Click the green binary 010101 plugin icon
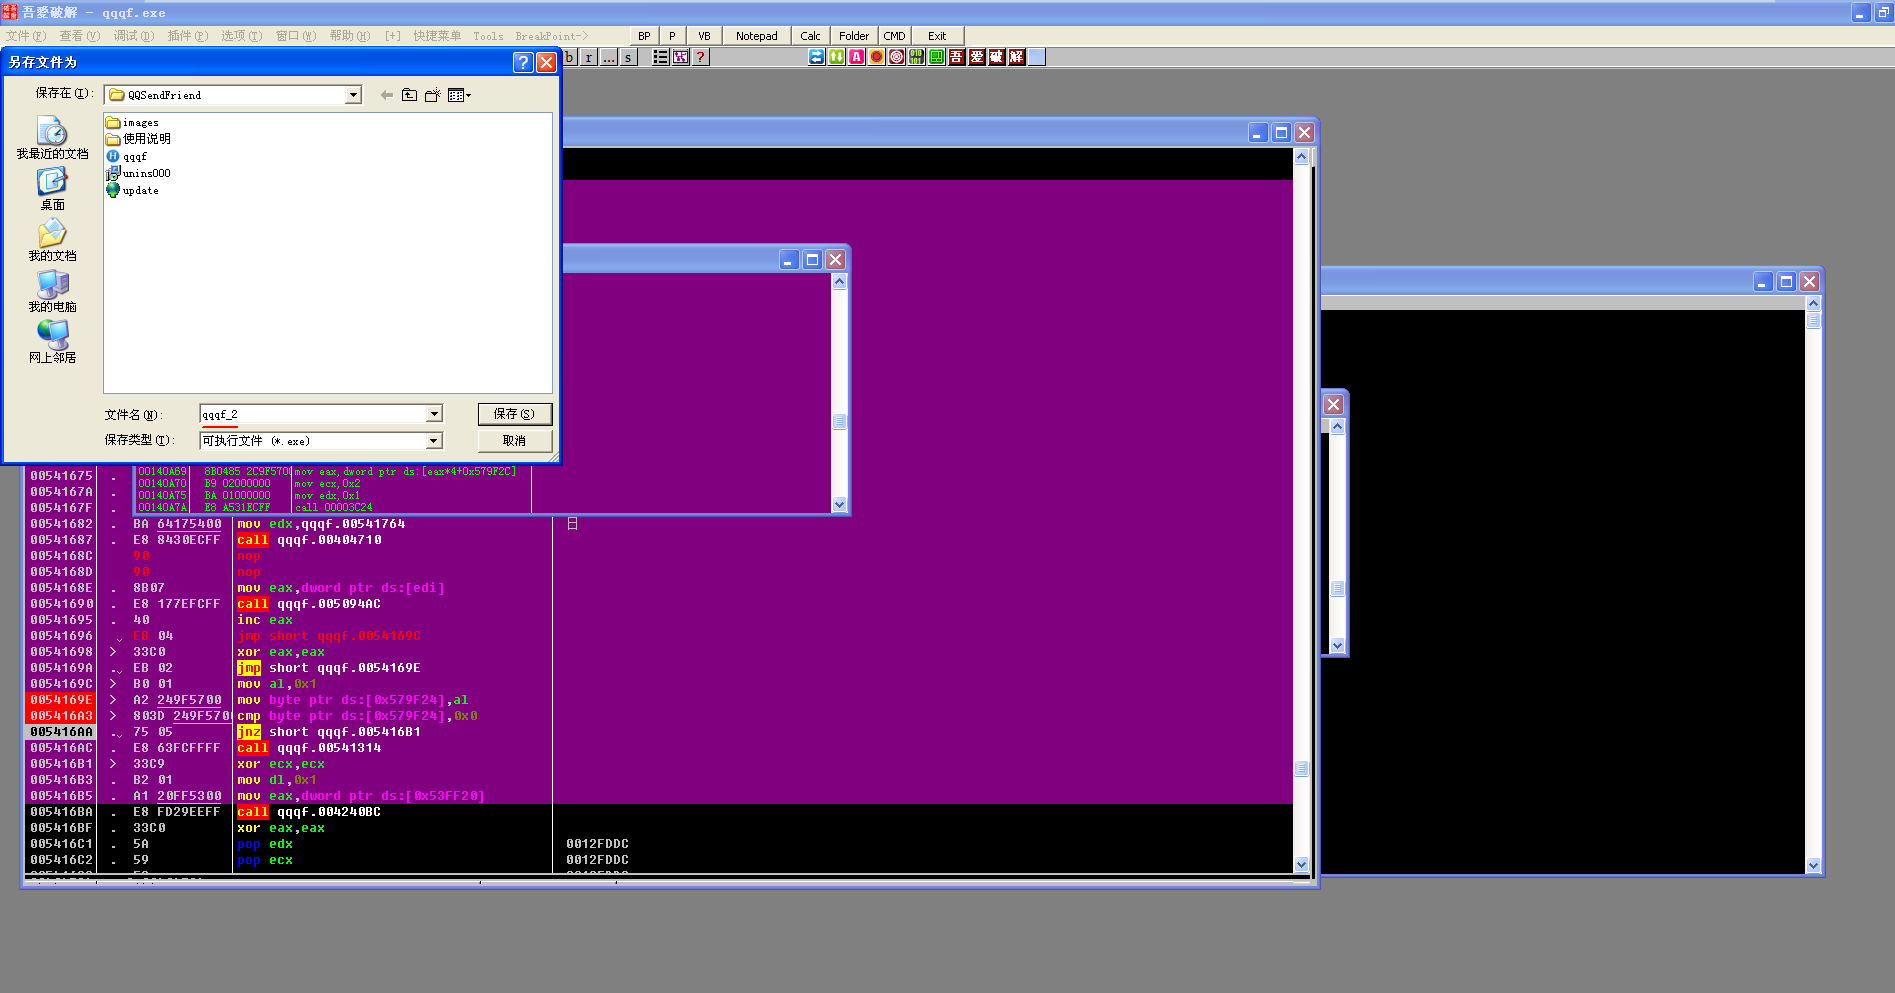This screenshot has height=993, width=1895. [917, 57]
